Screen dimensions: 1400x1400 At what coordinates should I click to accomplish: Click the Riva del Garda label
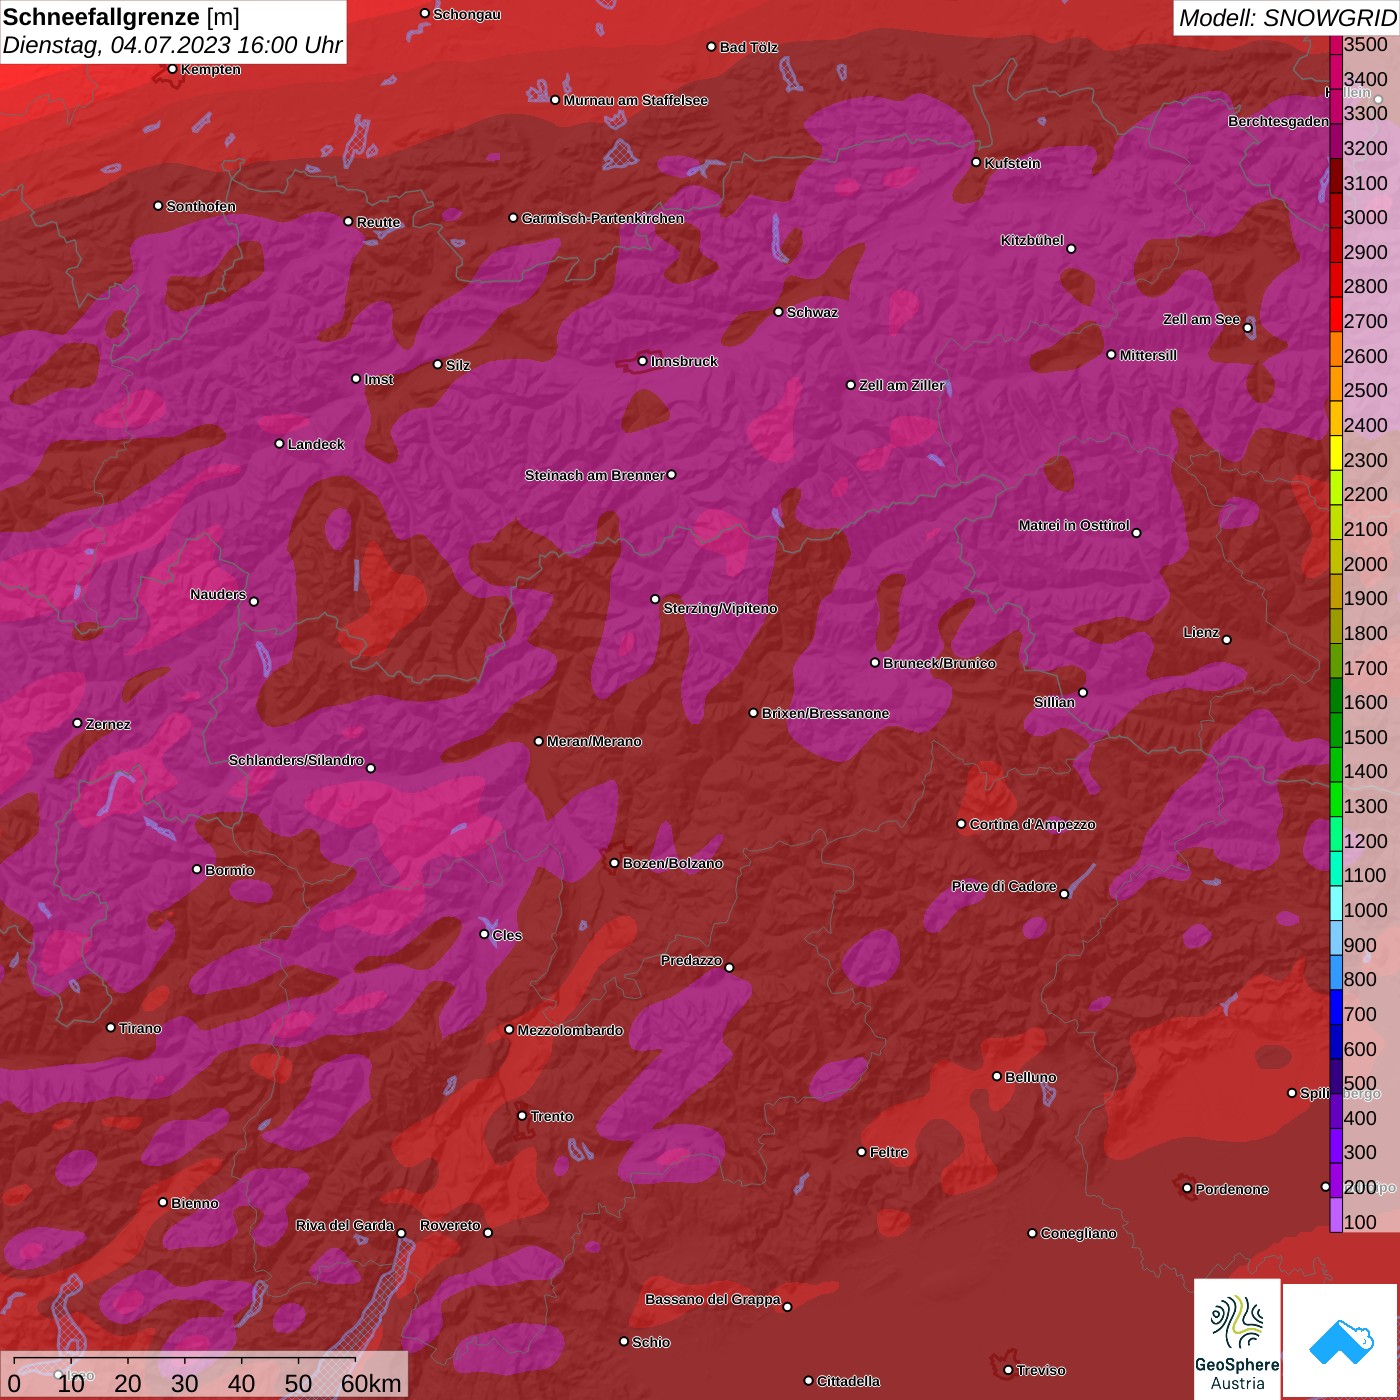point(345,1225)
